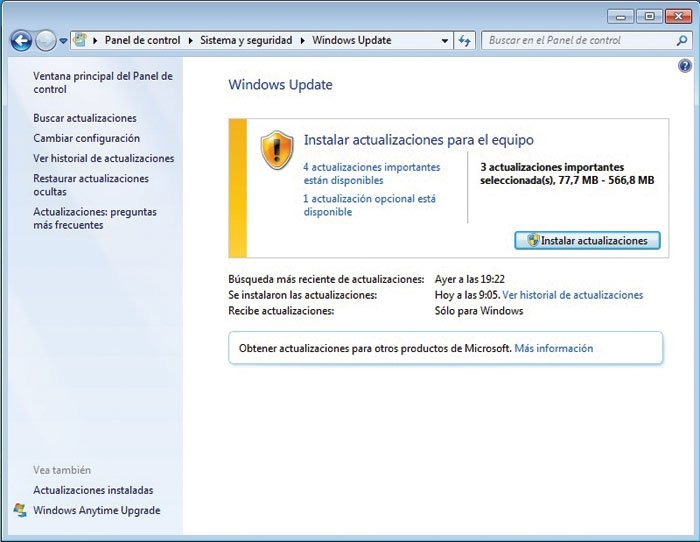Open Actualizaciones: preguntas más frecuentes
The width and height of the screenshot is (700, 542).
95,218
